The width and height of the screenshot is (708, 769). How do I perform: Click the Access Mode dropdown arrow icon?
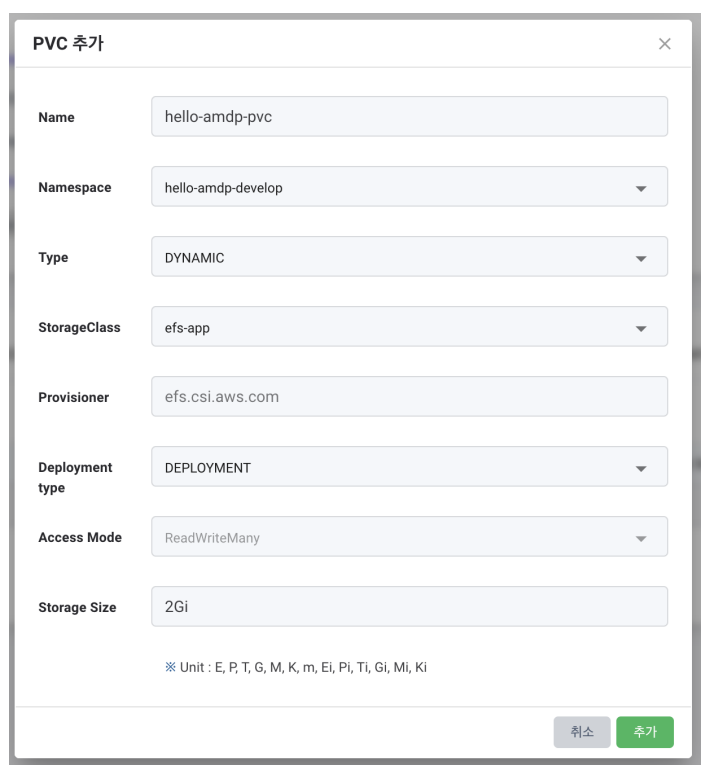(x=640, y=538)
